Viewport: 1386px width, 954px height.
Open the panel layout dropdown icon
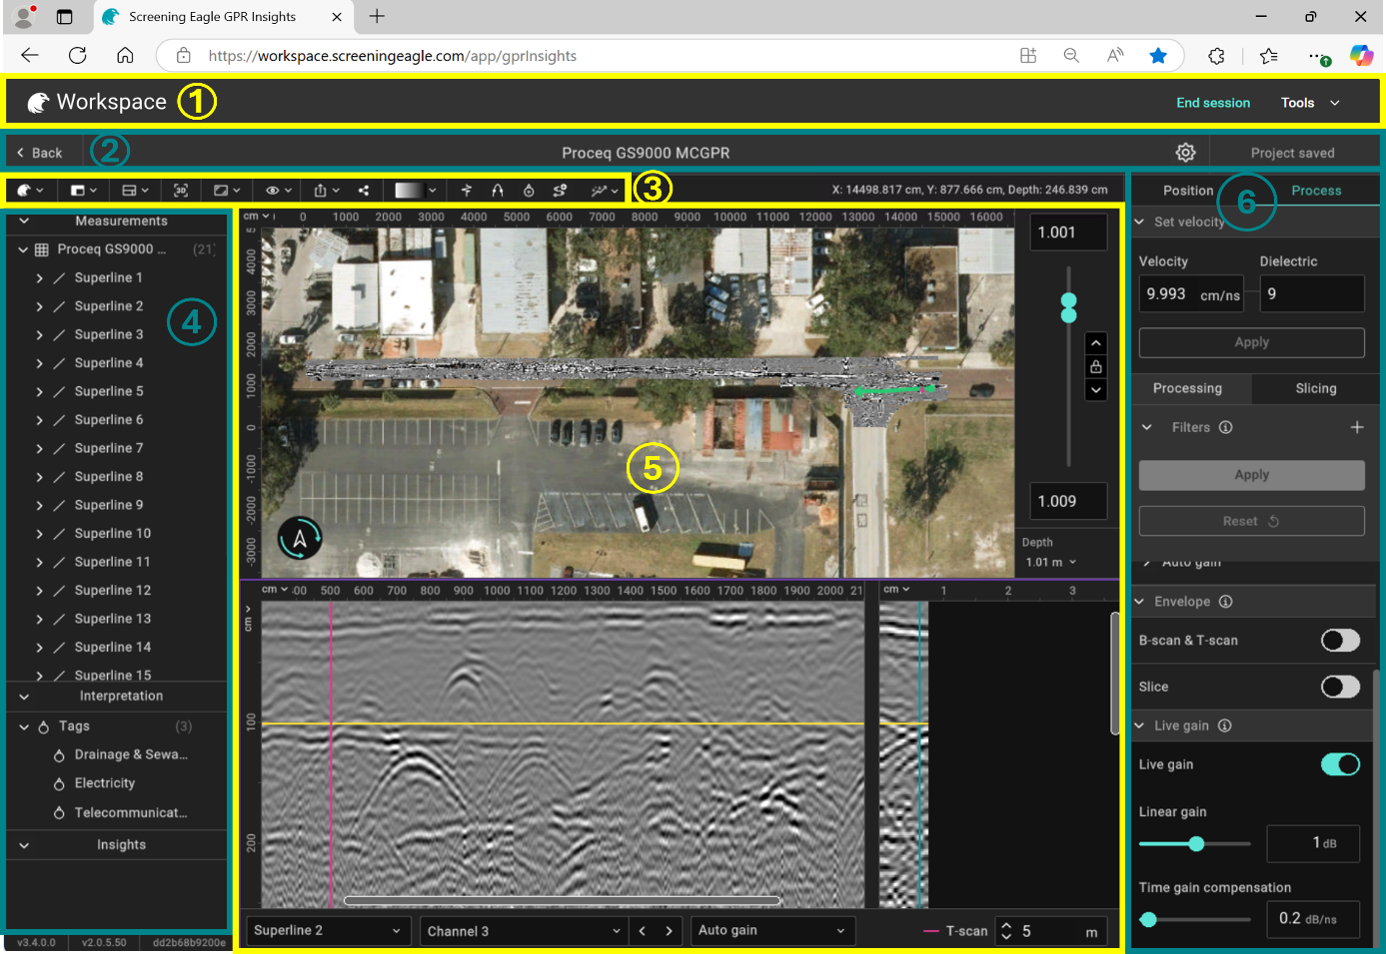(83, 190)
